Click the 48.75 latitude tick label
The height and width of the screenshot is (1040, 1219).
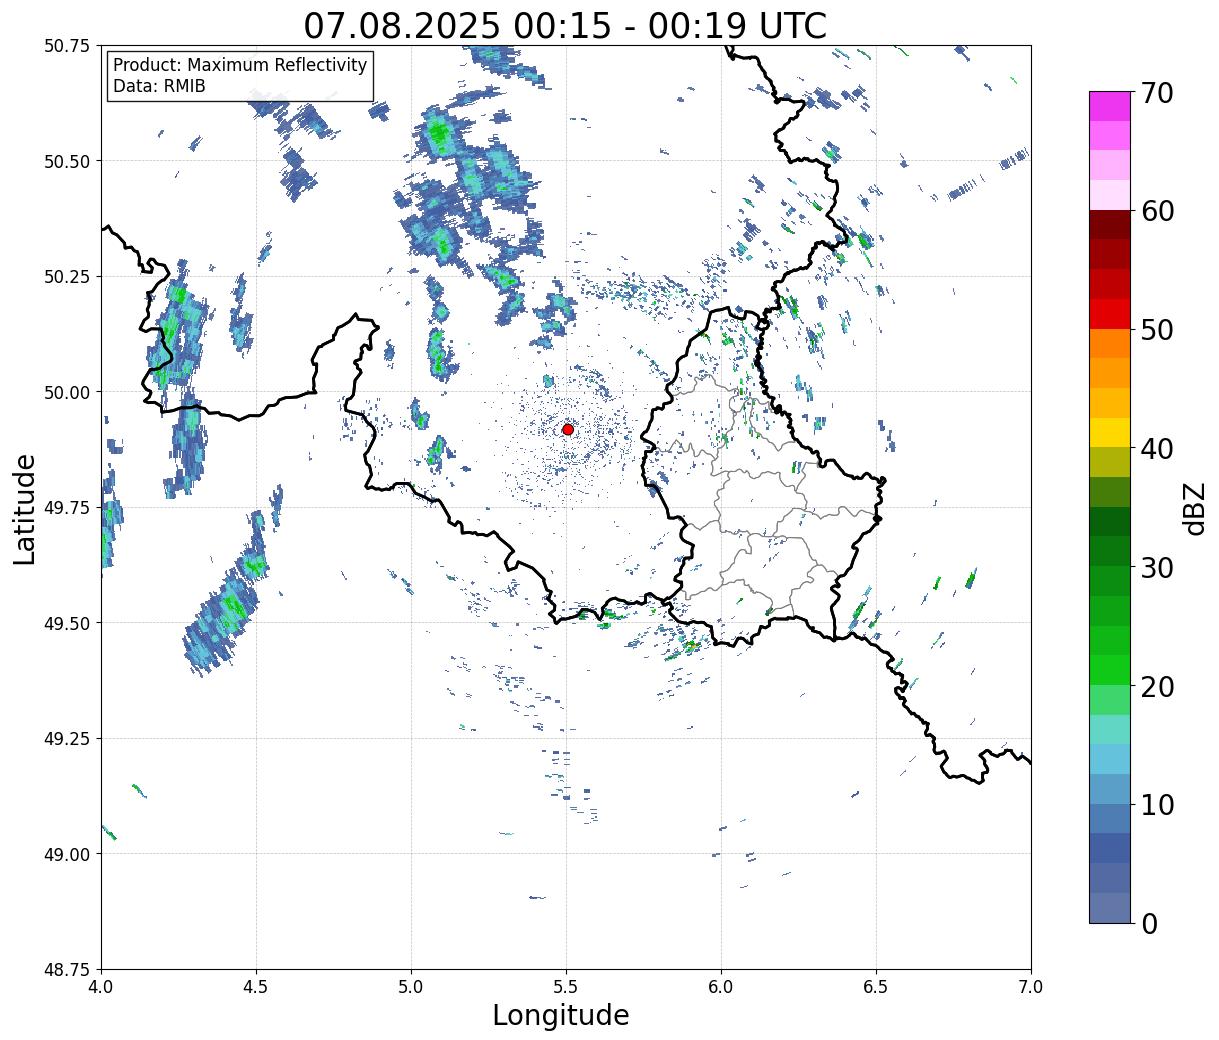(x=67, y=970)
